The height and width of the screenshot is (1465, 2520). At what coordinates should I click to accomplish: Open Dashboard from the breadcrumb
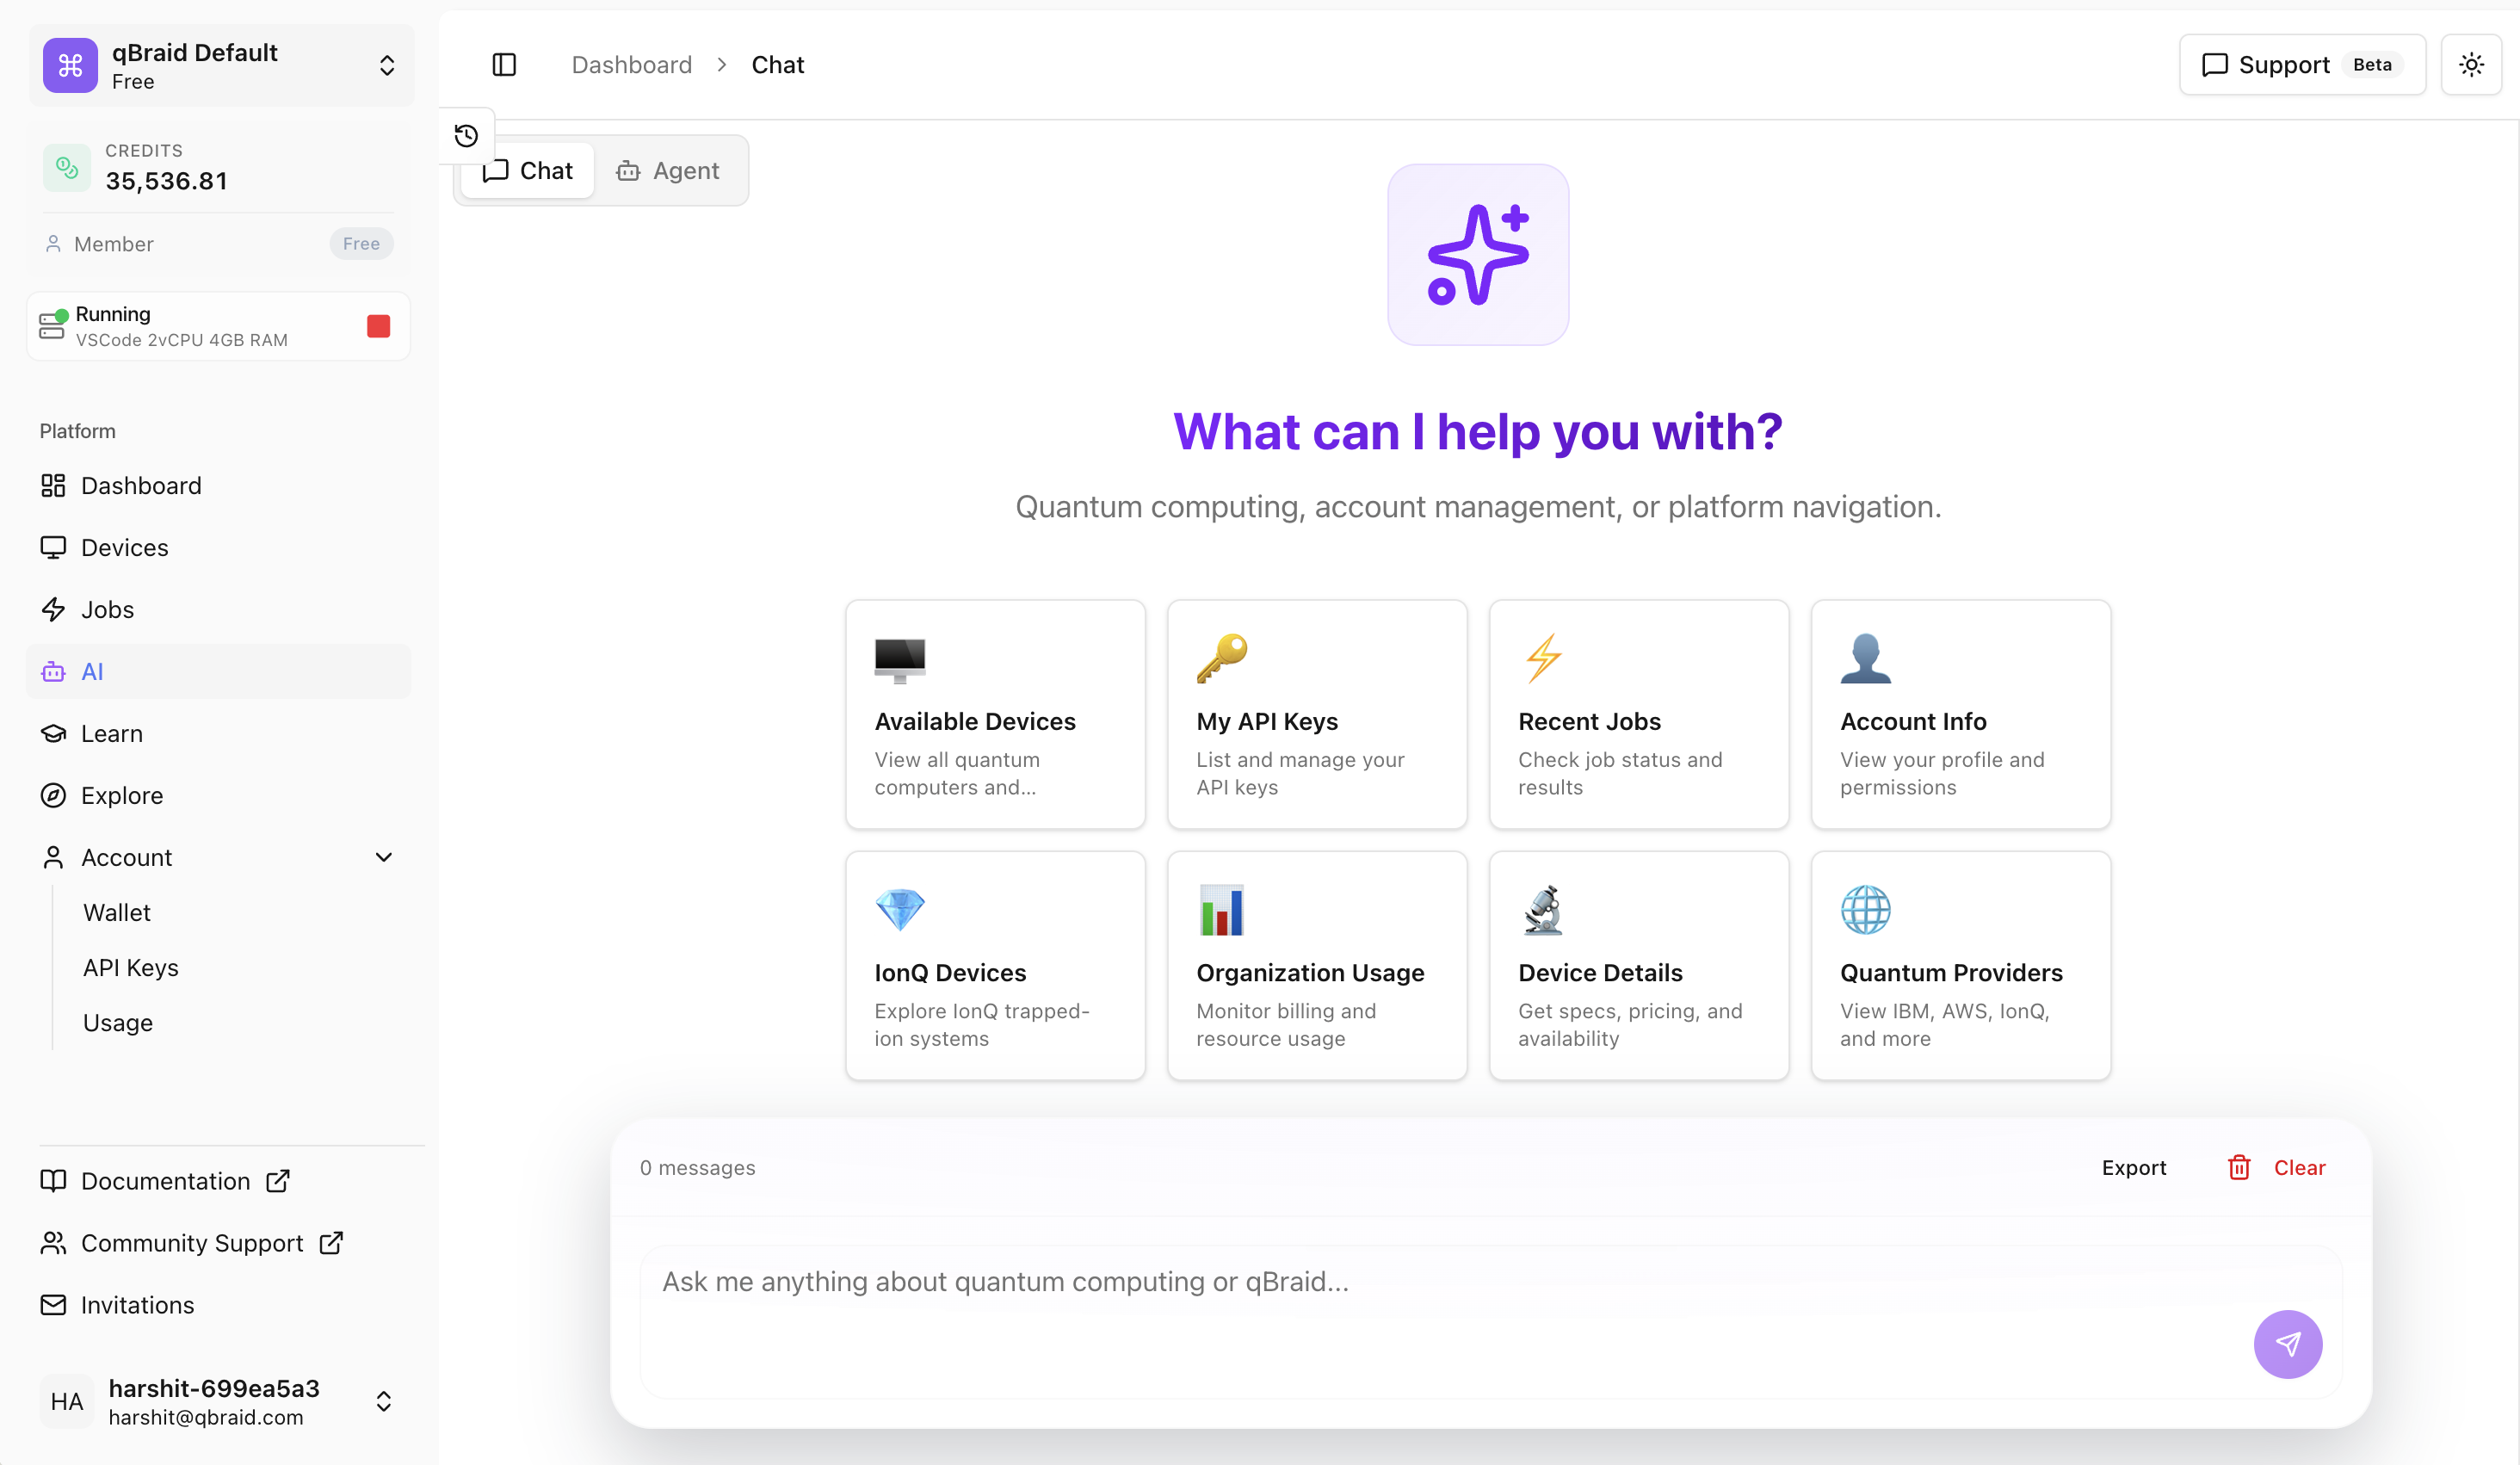pos(631,64)
